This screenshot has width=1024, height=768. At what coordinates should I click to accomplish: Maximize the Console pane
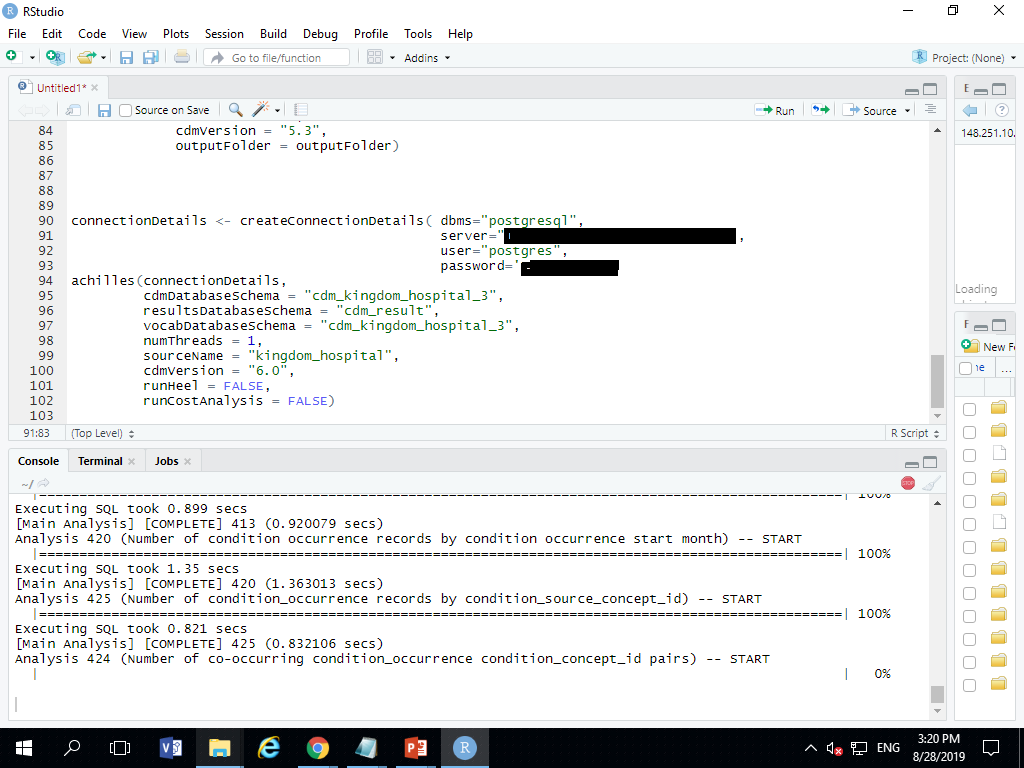tap(930, 462)
